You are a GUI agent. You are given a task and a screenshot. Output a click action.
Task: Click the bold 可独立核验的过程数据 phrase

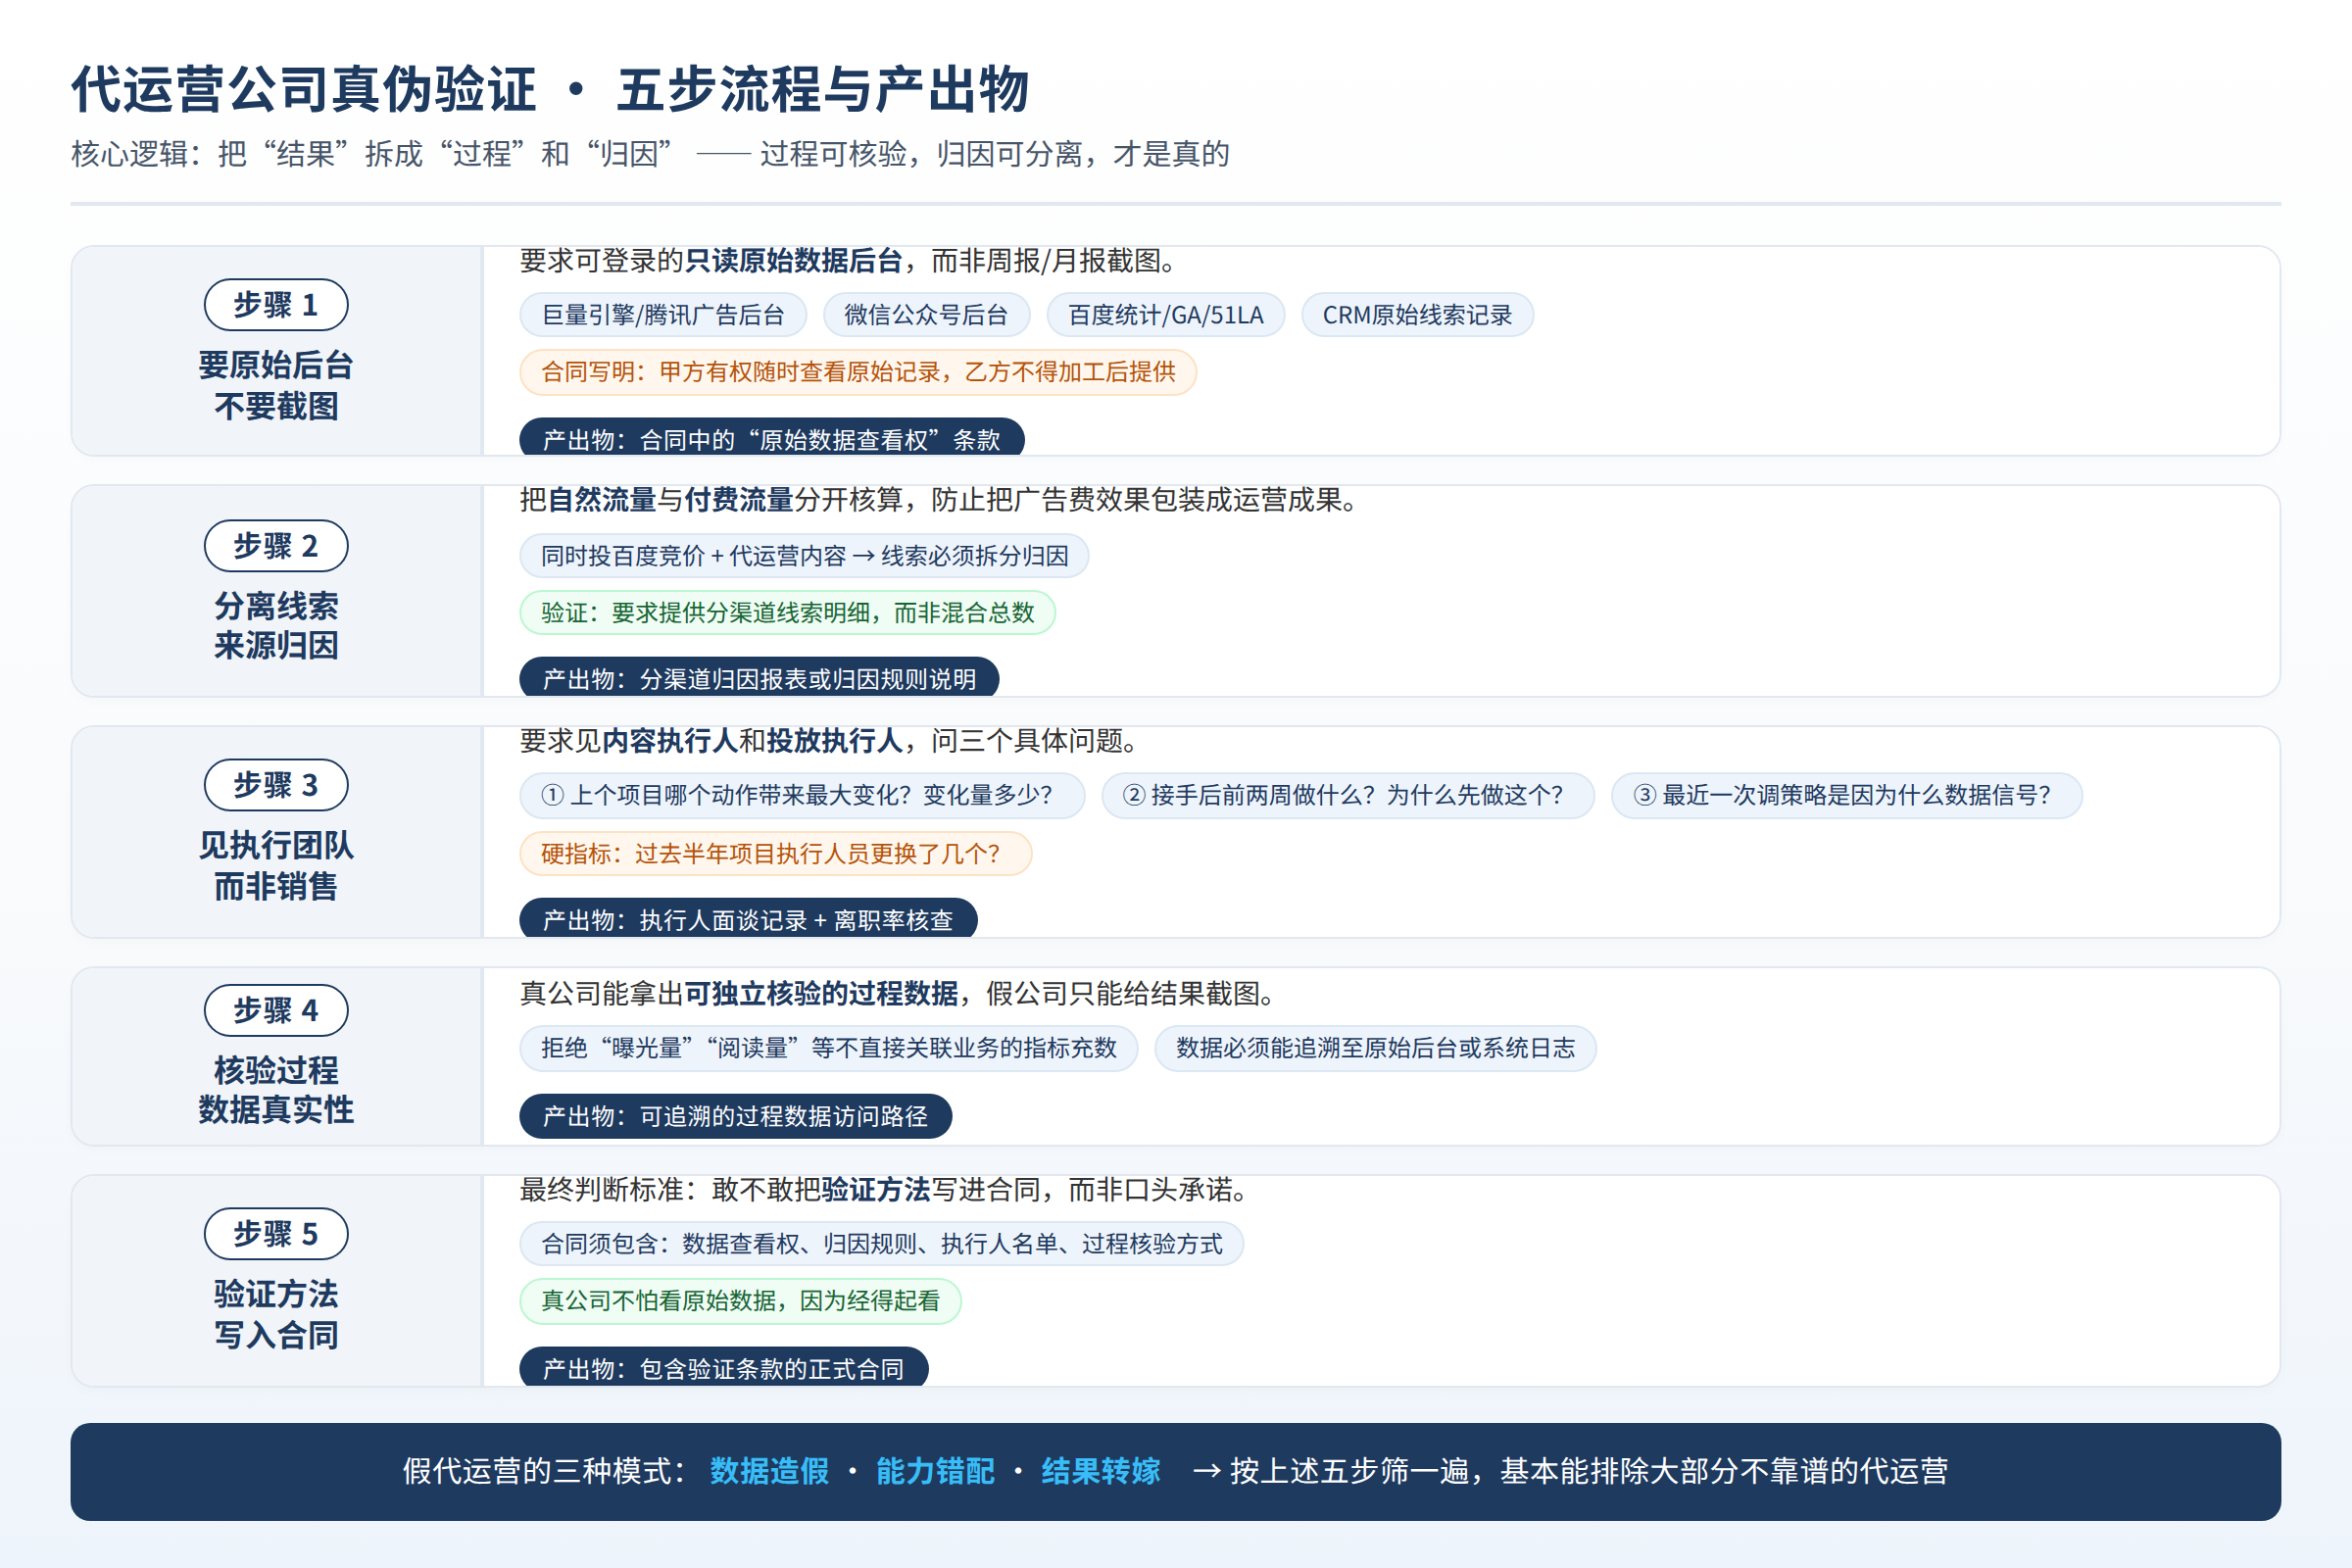[x=821, y=994]
